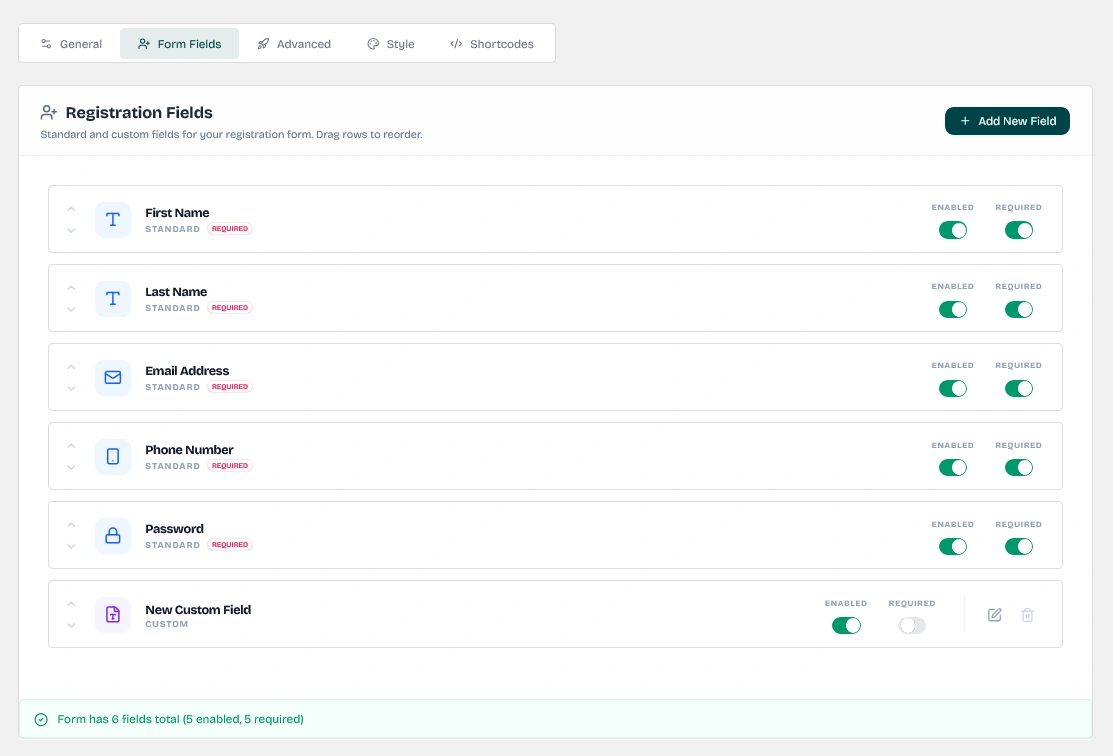The height and width of the screenshot is (756, 1113).
Task: Switch off Email Address Required toggle
Action: coord(1019,388)
